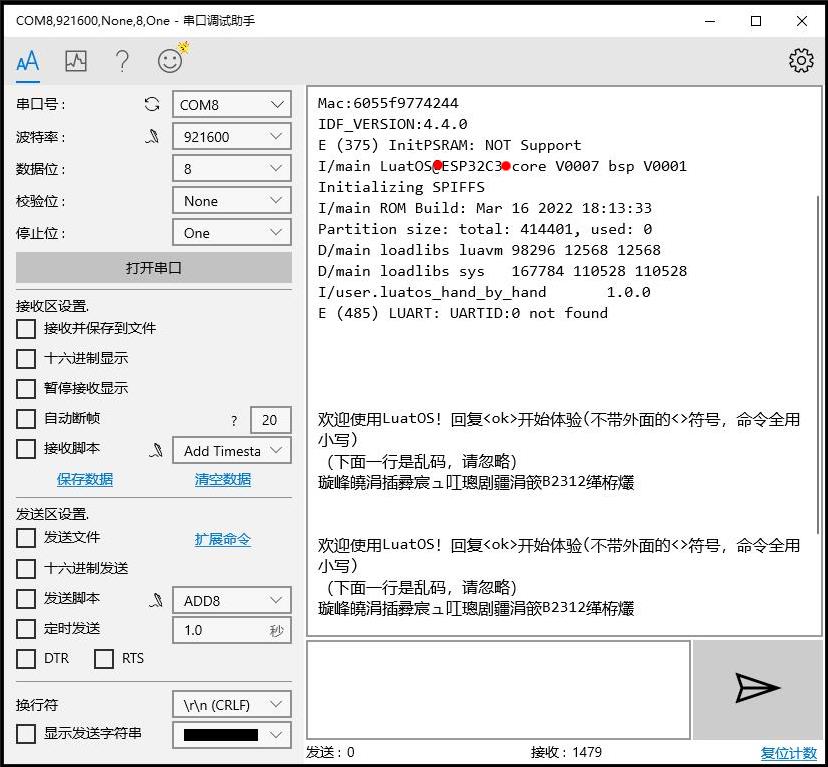Expand the COM8 port dropdown

click(232, 105)
